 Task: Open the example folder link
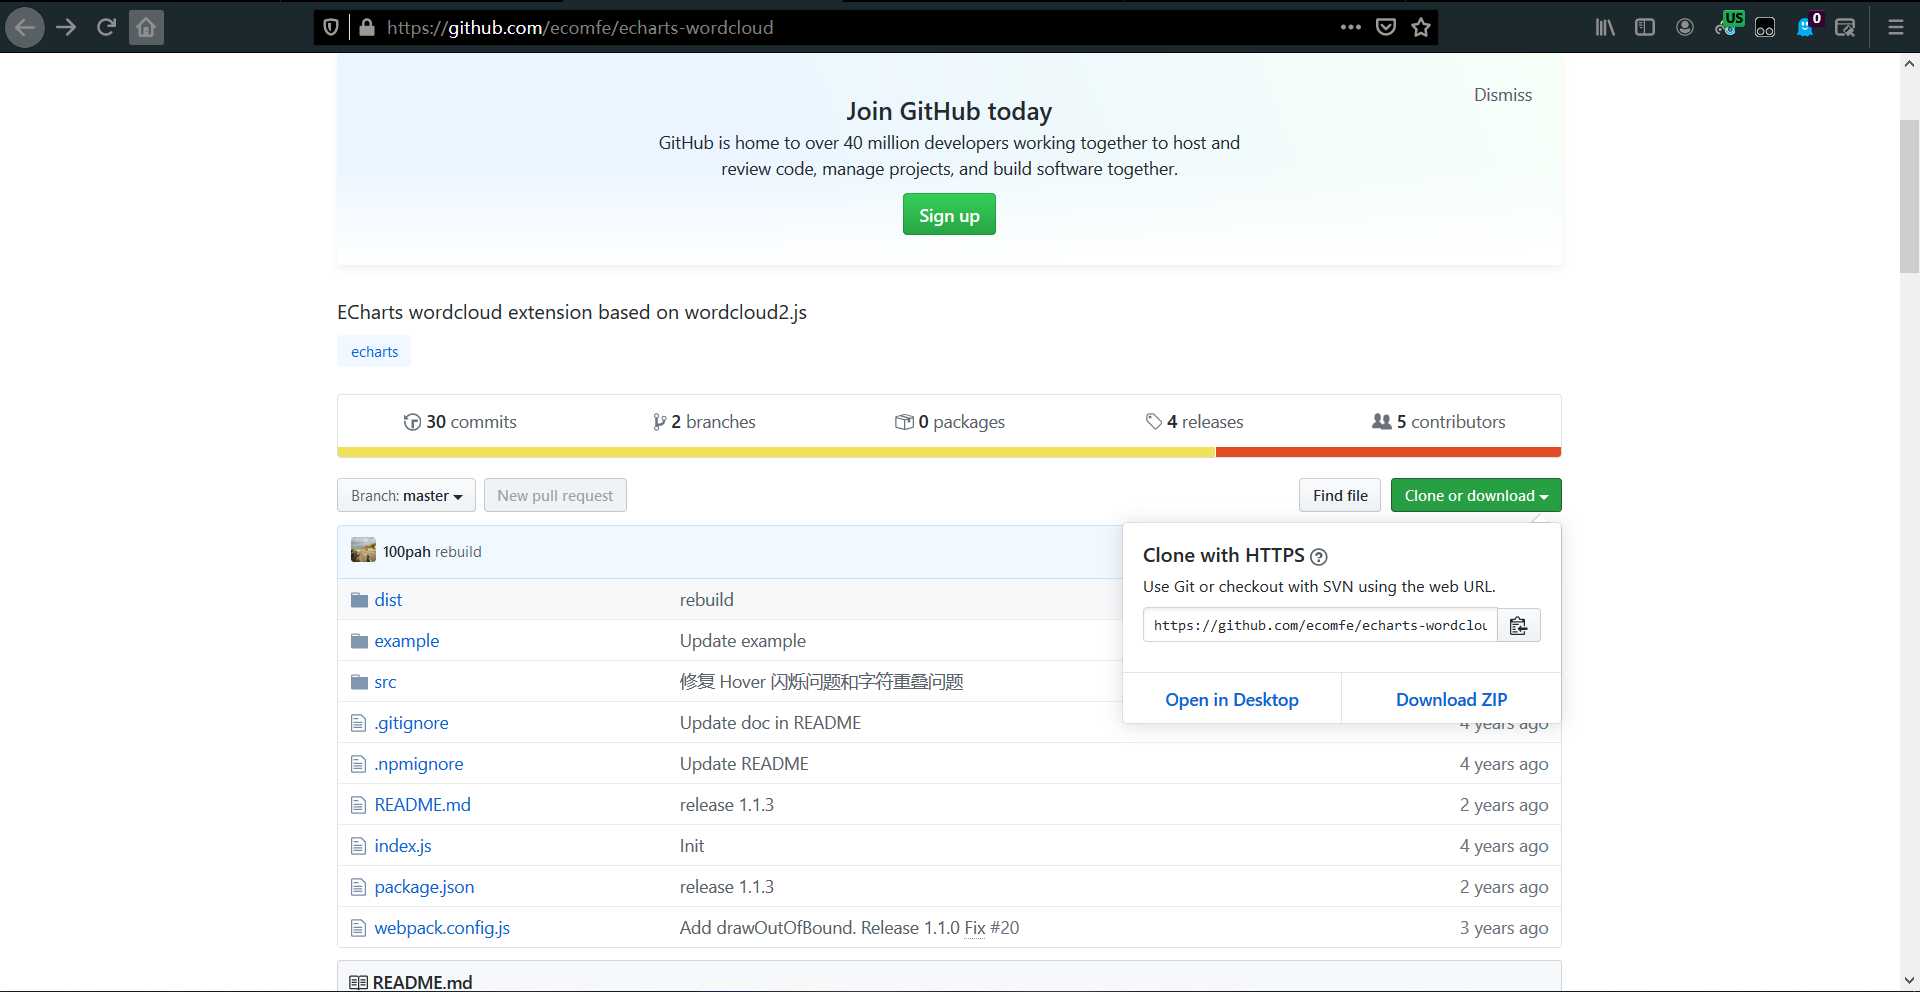(x=406, y=641)
